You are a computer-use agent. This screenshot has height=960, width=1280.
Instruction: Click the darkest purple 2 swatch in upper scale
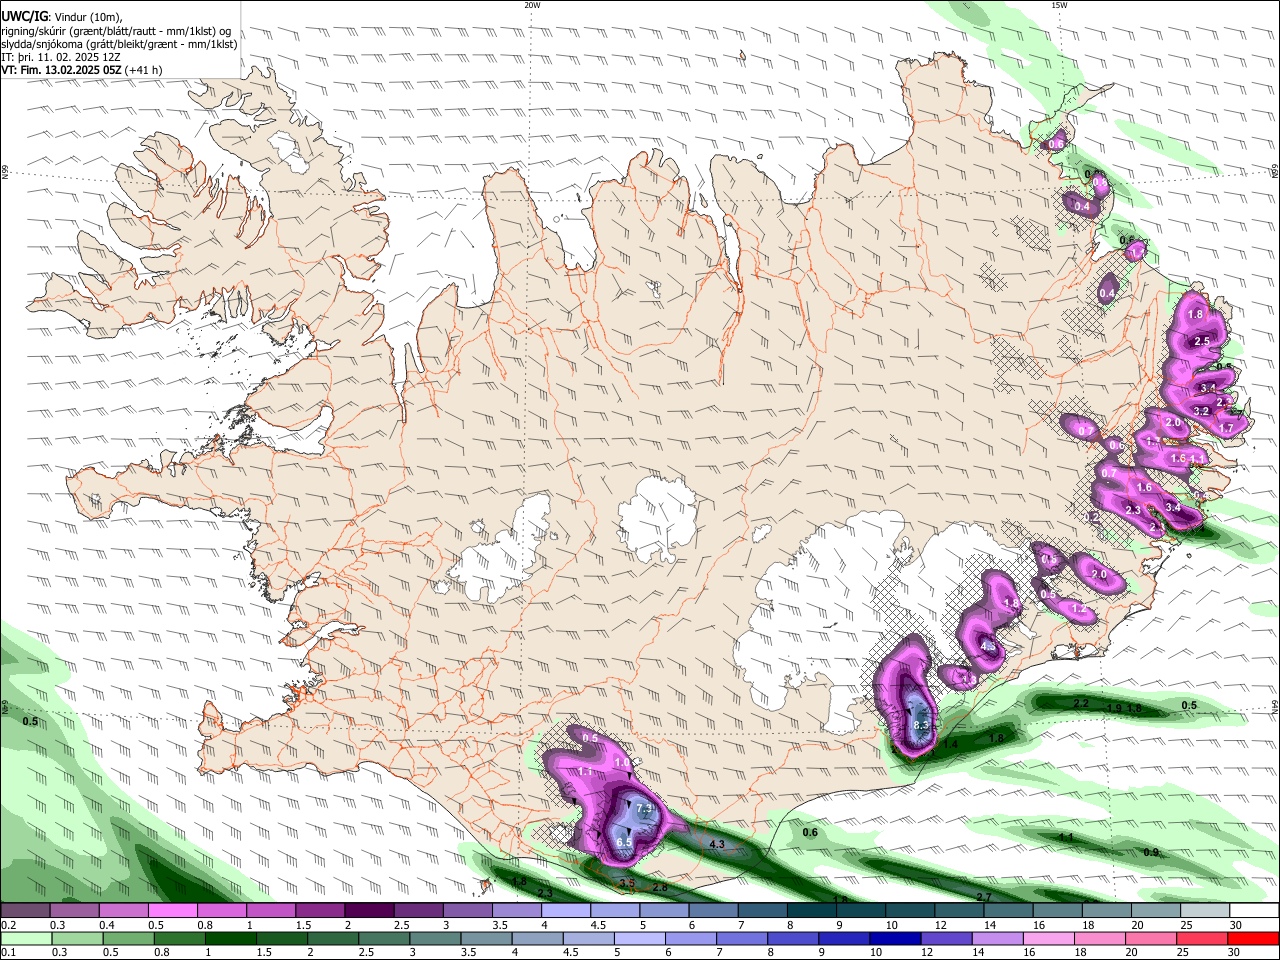367,910
